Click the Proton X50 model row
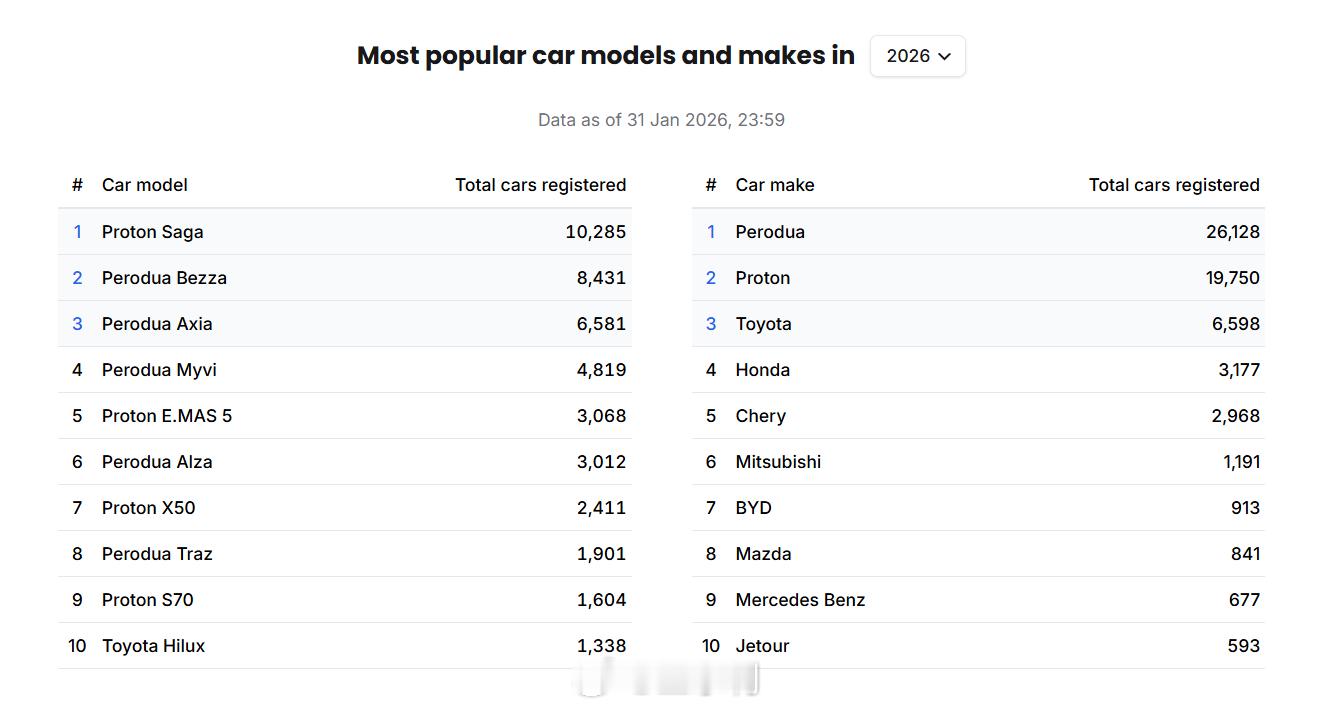Screen dimensions: 1336x710 tap(149, 508)
